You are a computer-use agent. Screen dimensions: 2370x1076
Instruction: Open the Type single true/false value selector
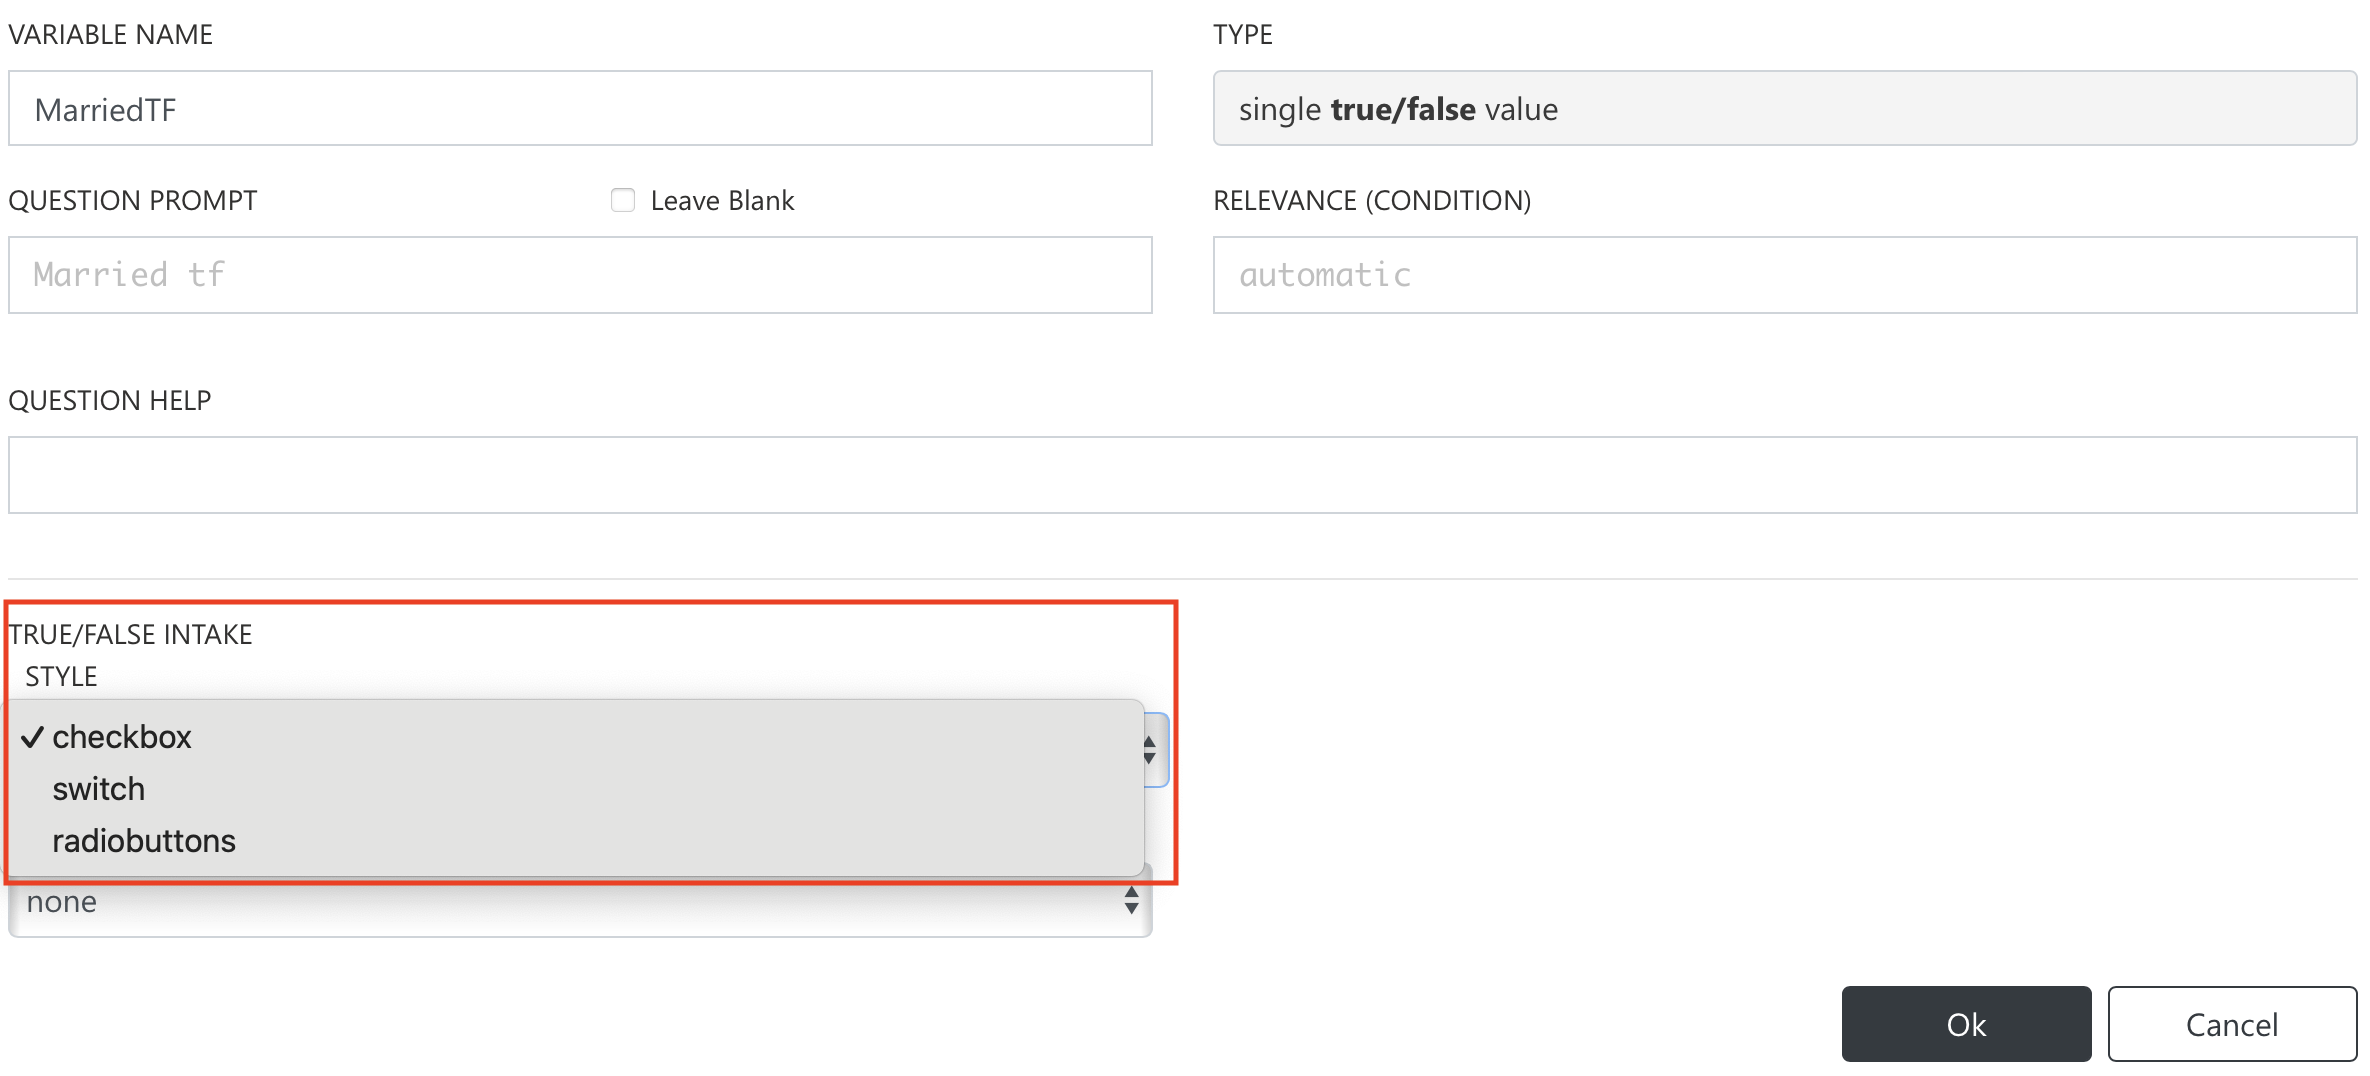point(1784,108)
